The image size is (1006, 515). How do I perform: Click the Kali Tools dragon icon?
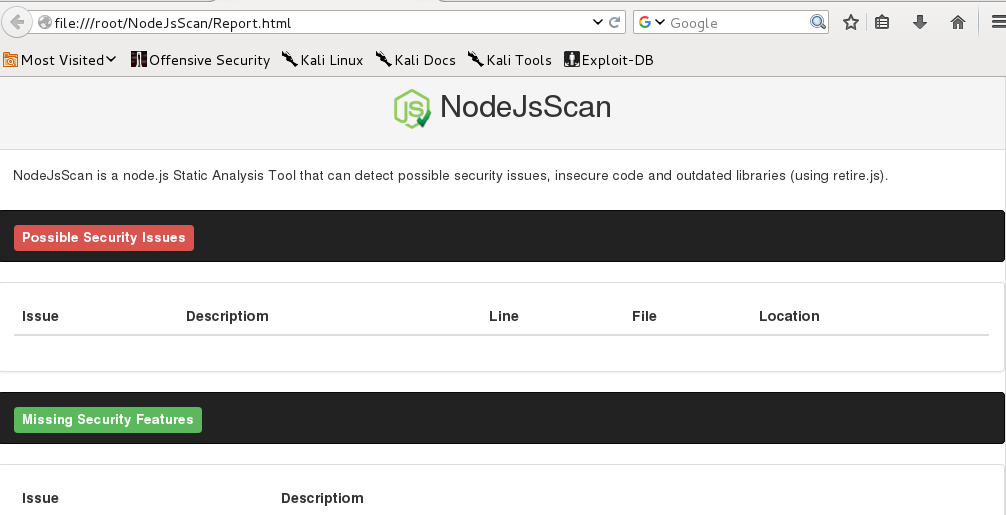coord(475,60)
